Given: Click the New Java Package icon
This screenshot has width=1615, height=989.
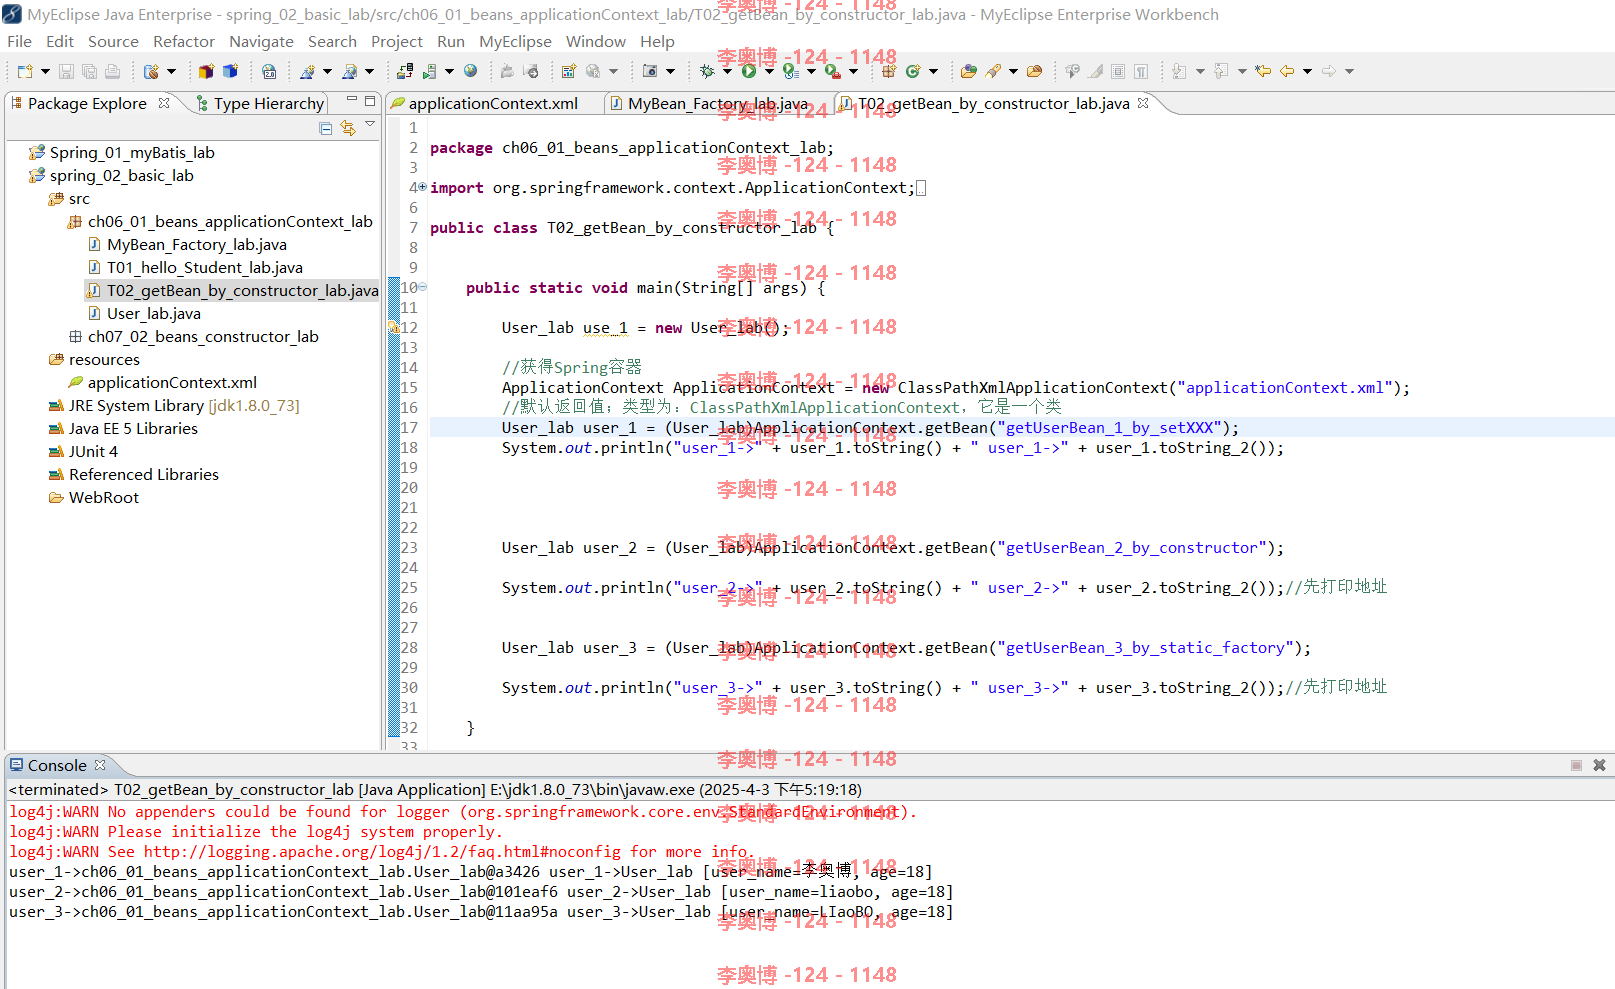Looking at the screenshot, I should pos(889,71).
